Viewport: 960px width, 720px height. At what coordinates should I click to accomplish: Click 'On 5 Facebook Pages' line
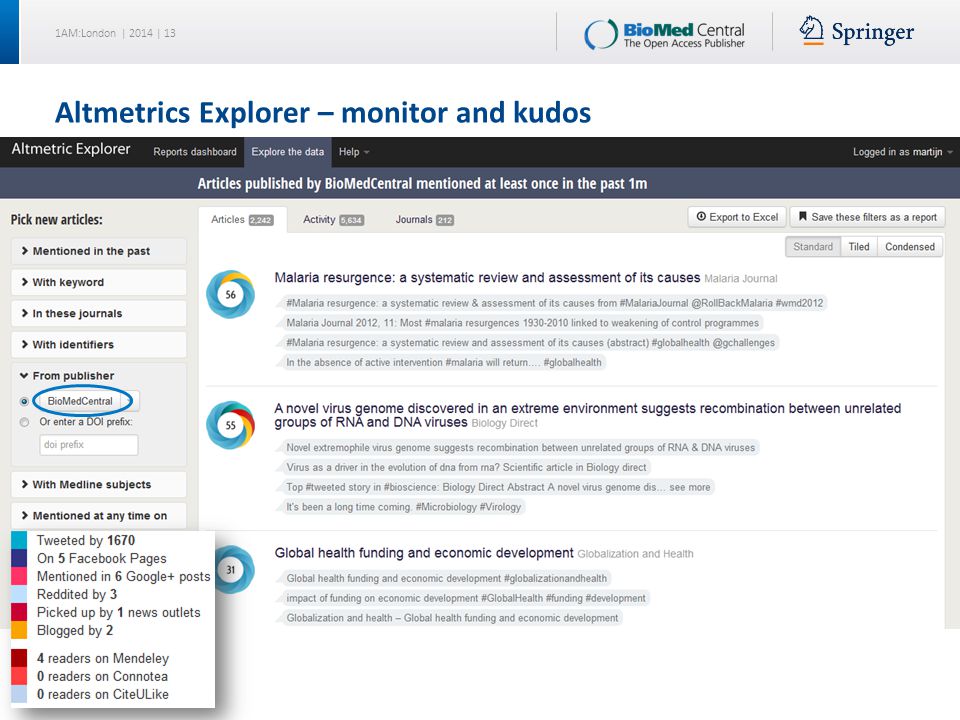point(102,558)
